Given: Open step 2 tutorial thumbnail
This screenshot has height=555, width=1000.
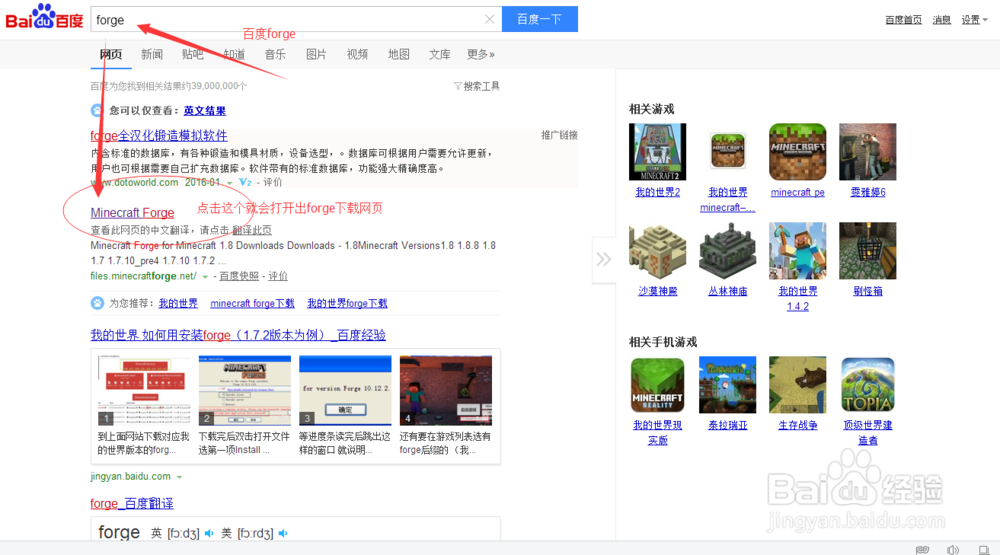Looking at the screenshot, I should 245,390.
